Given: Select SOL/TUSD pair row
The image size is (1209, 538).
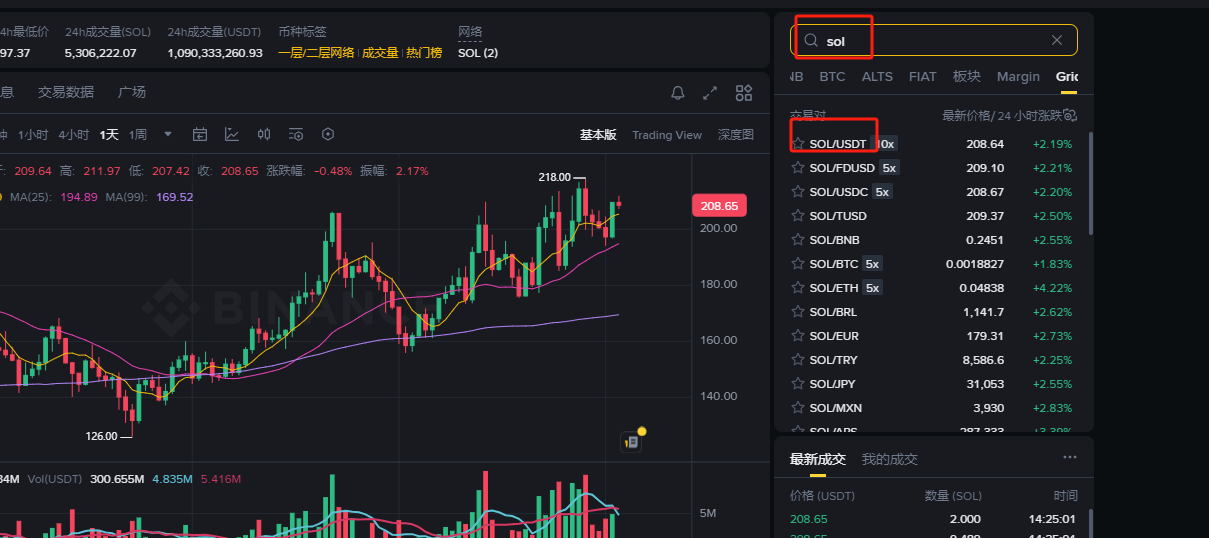Looking at the screenshot, I should (933, 216).
